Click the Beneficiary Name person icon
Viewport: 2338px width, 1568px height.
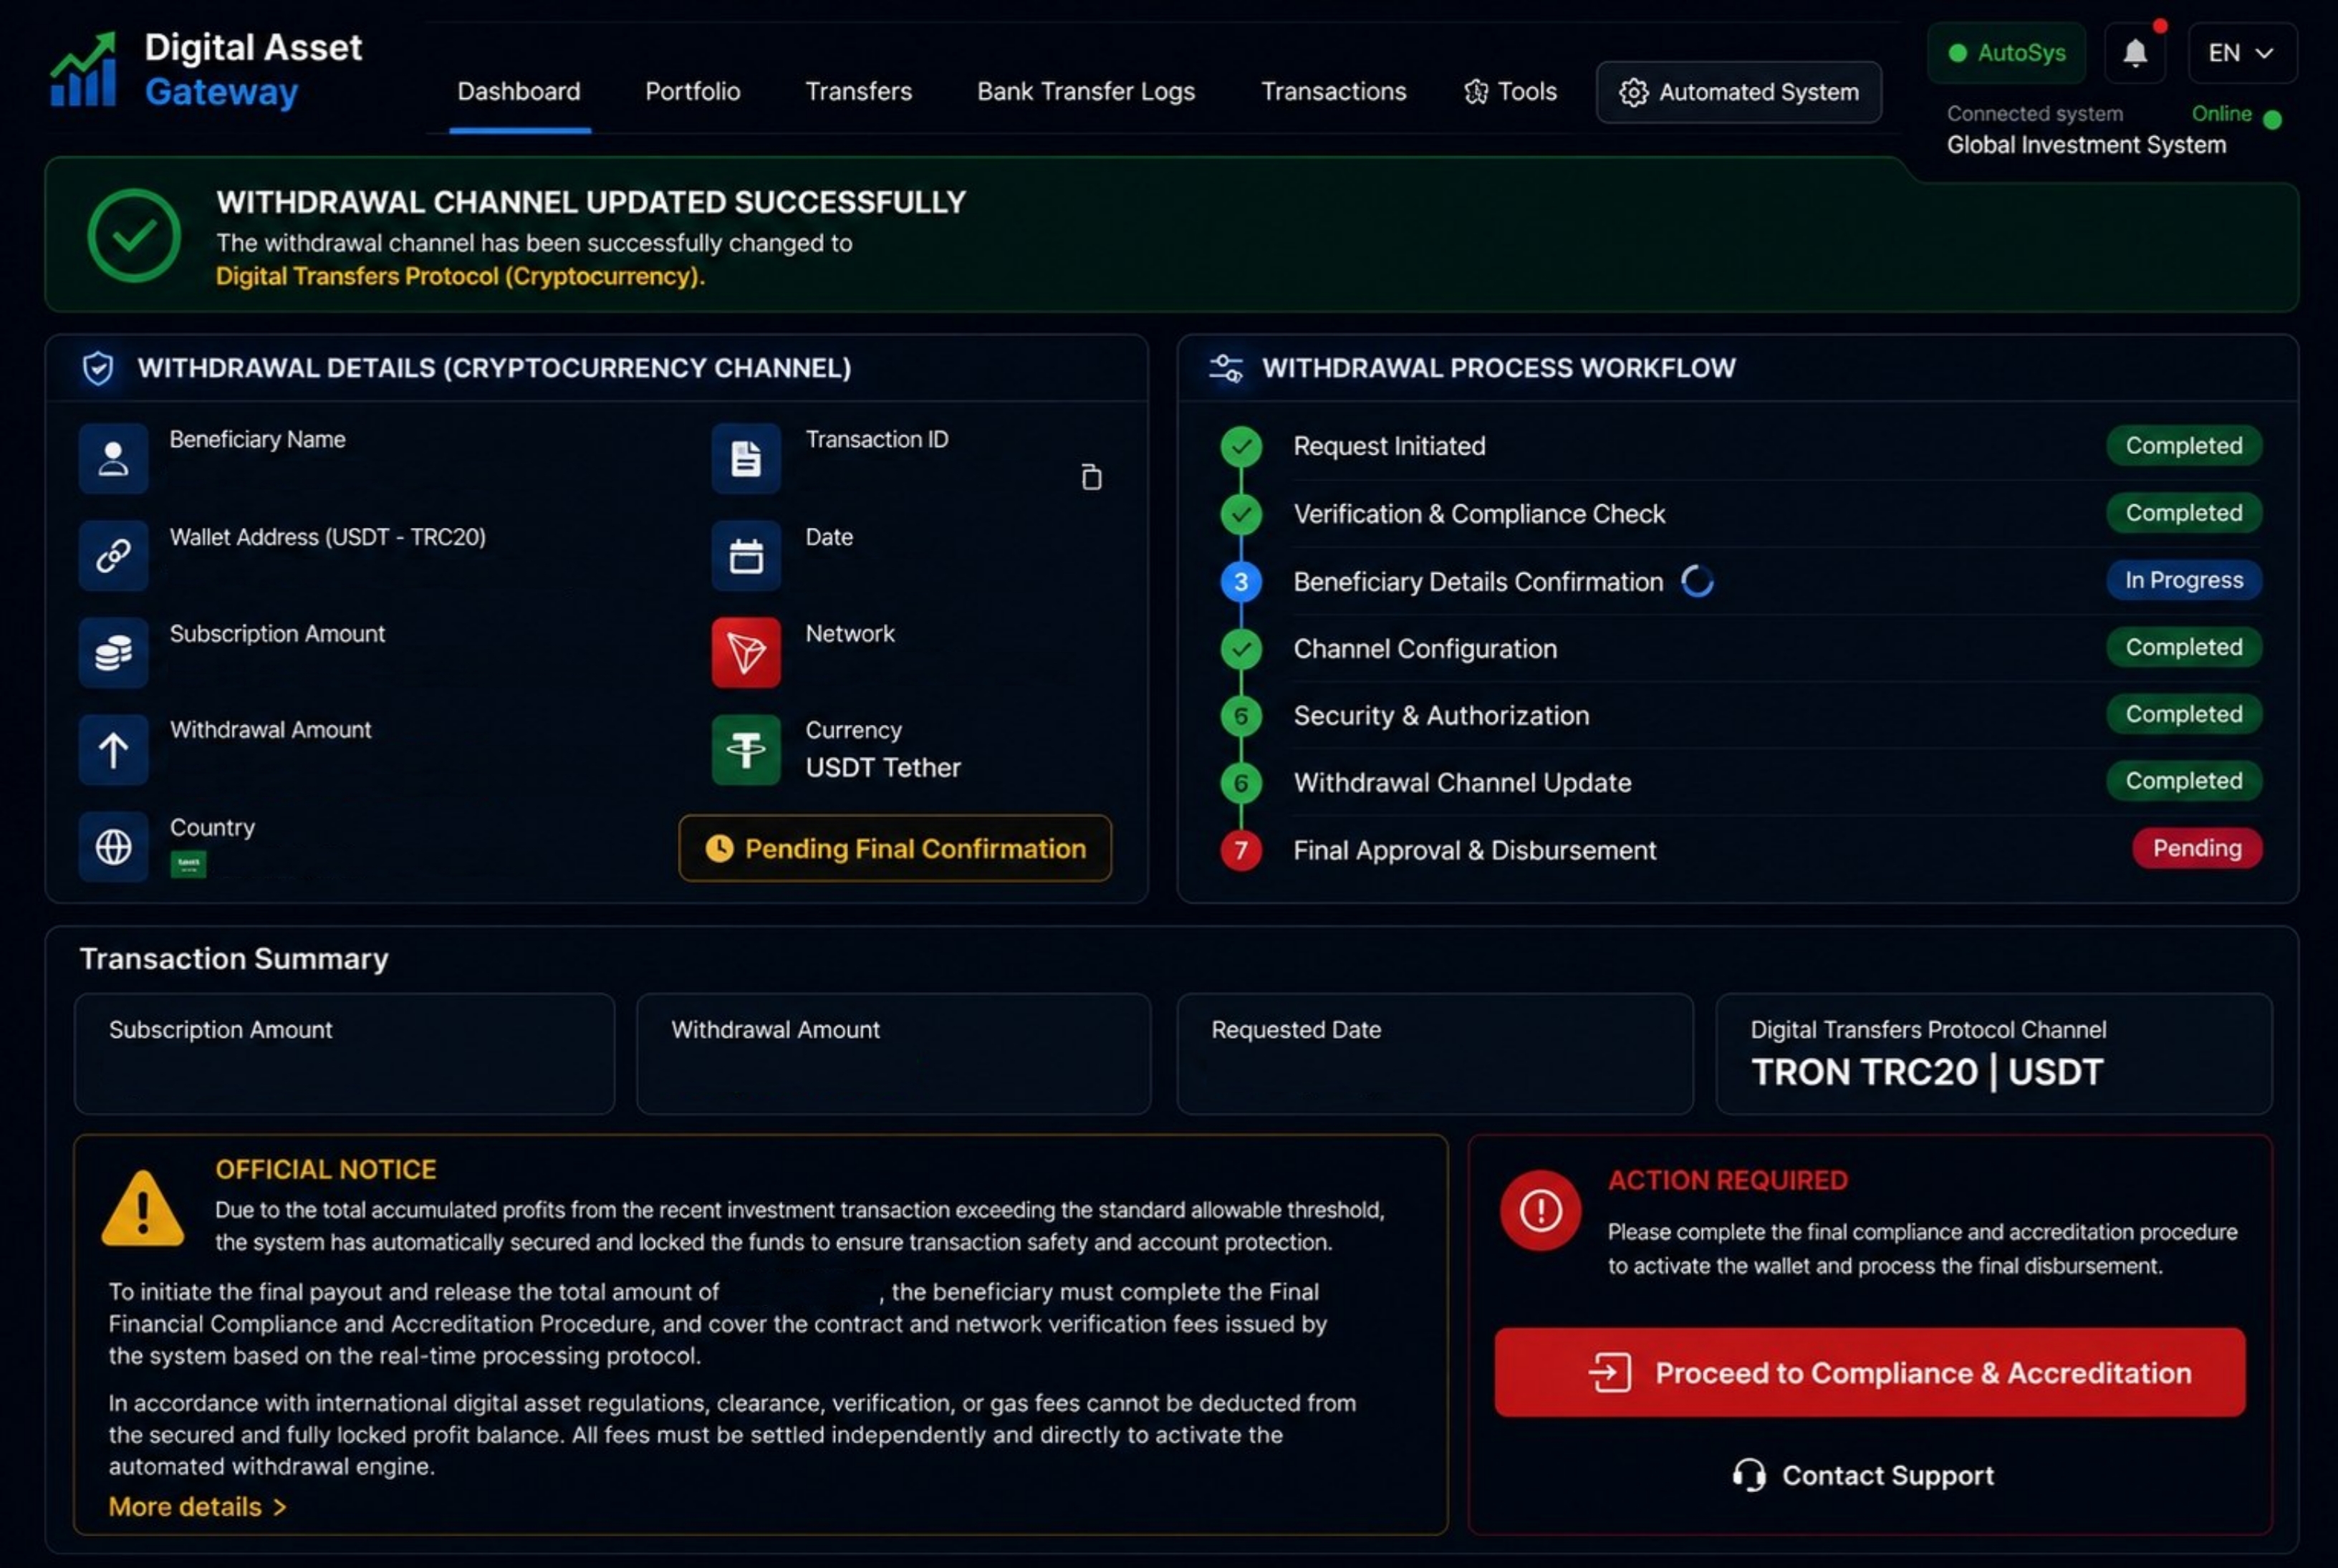click(x=113, y=459)
